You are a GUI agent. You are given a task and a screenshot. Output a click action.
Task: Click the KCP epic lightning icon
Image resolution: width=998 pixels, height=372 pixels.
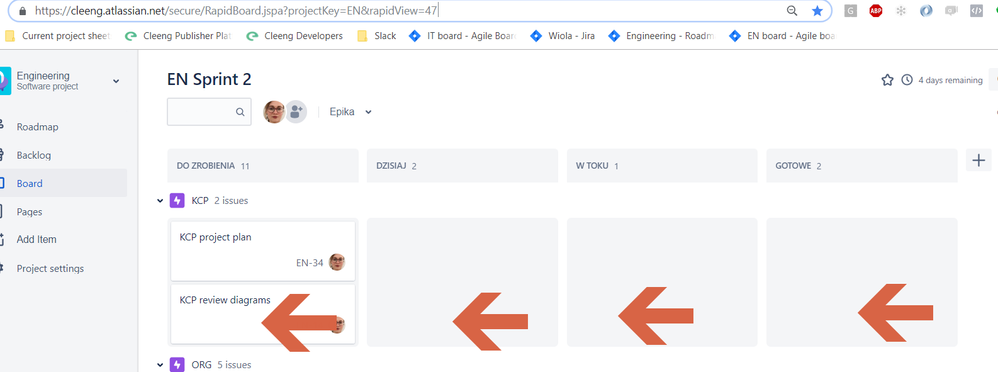177,201
